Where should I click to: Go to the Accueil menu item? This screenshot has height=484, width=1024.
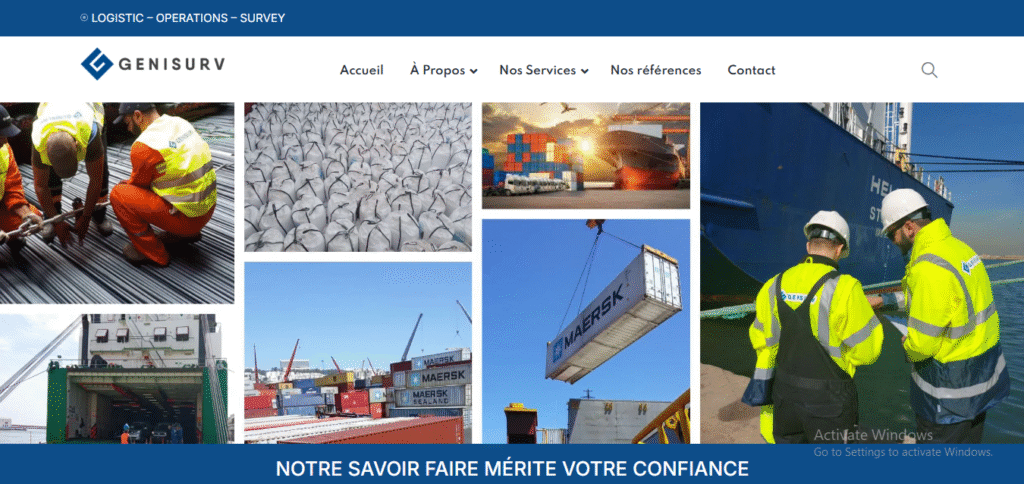click(362, 70)
